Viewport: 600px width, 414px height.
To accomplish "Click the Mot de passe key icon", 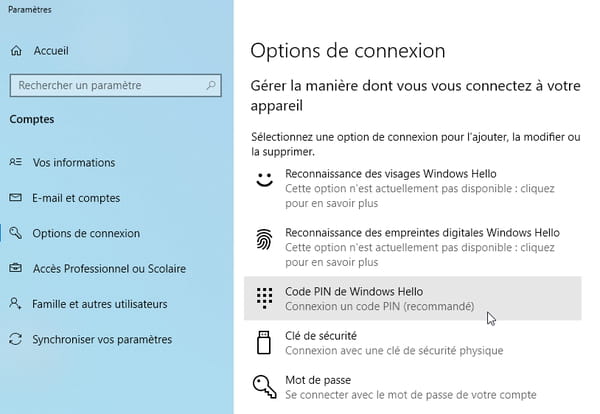I will point(264,386).
